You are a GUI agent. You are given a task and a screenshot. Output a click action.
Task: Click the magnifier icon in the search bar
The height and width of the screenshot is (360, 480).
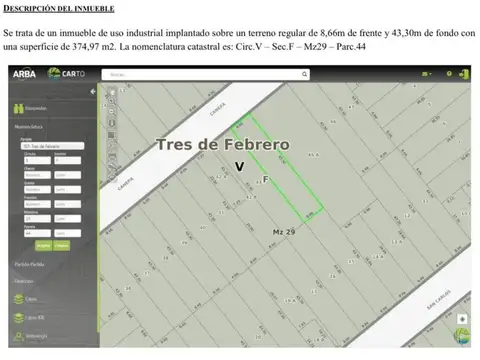pos(304,74)
